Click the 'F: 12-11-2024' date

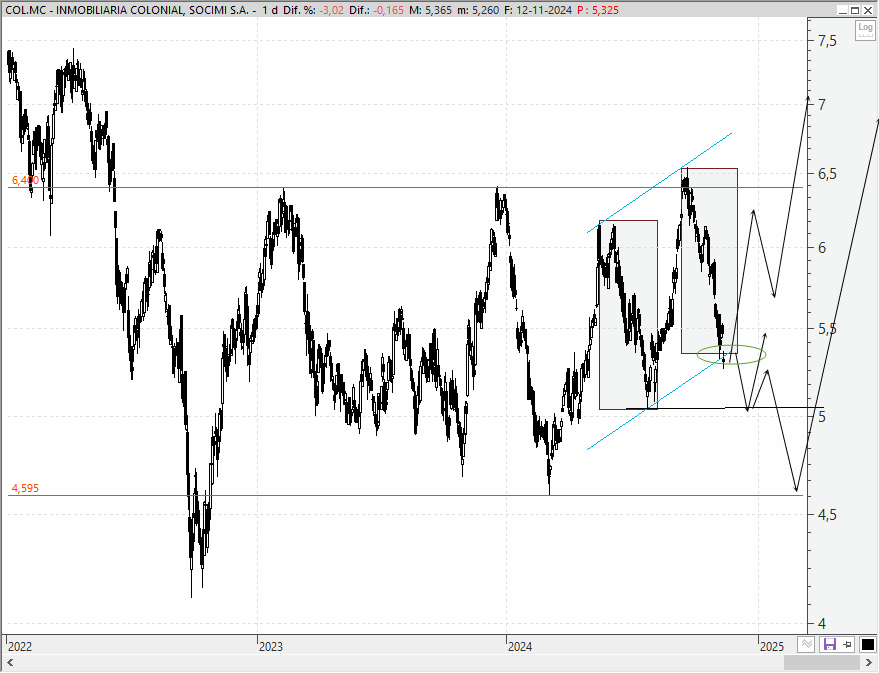pos(538,10)
